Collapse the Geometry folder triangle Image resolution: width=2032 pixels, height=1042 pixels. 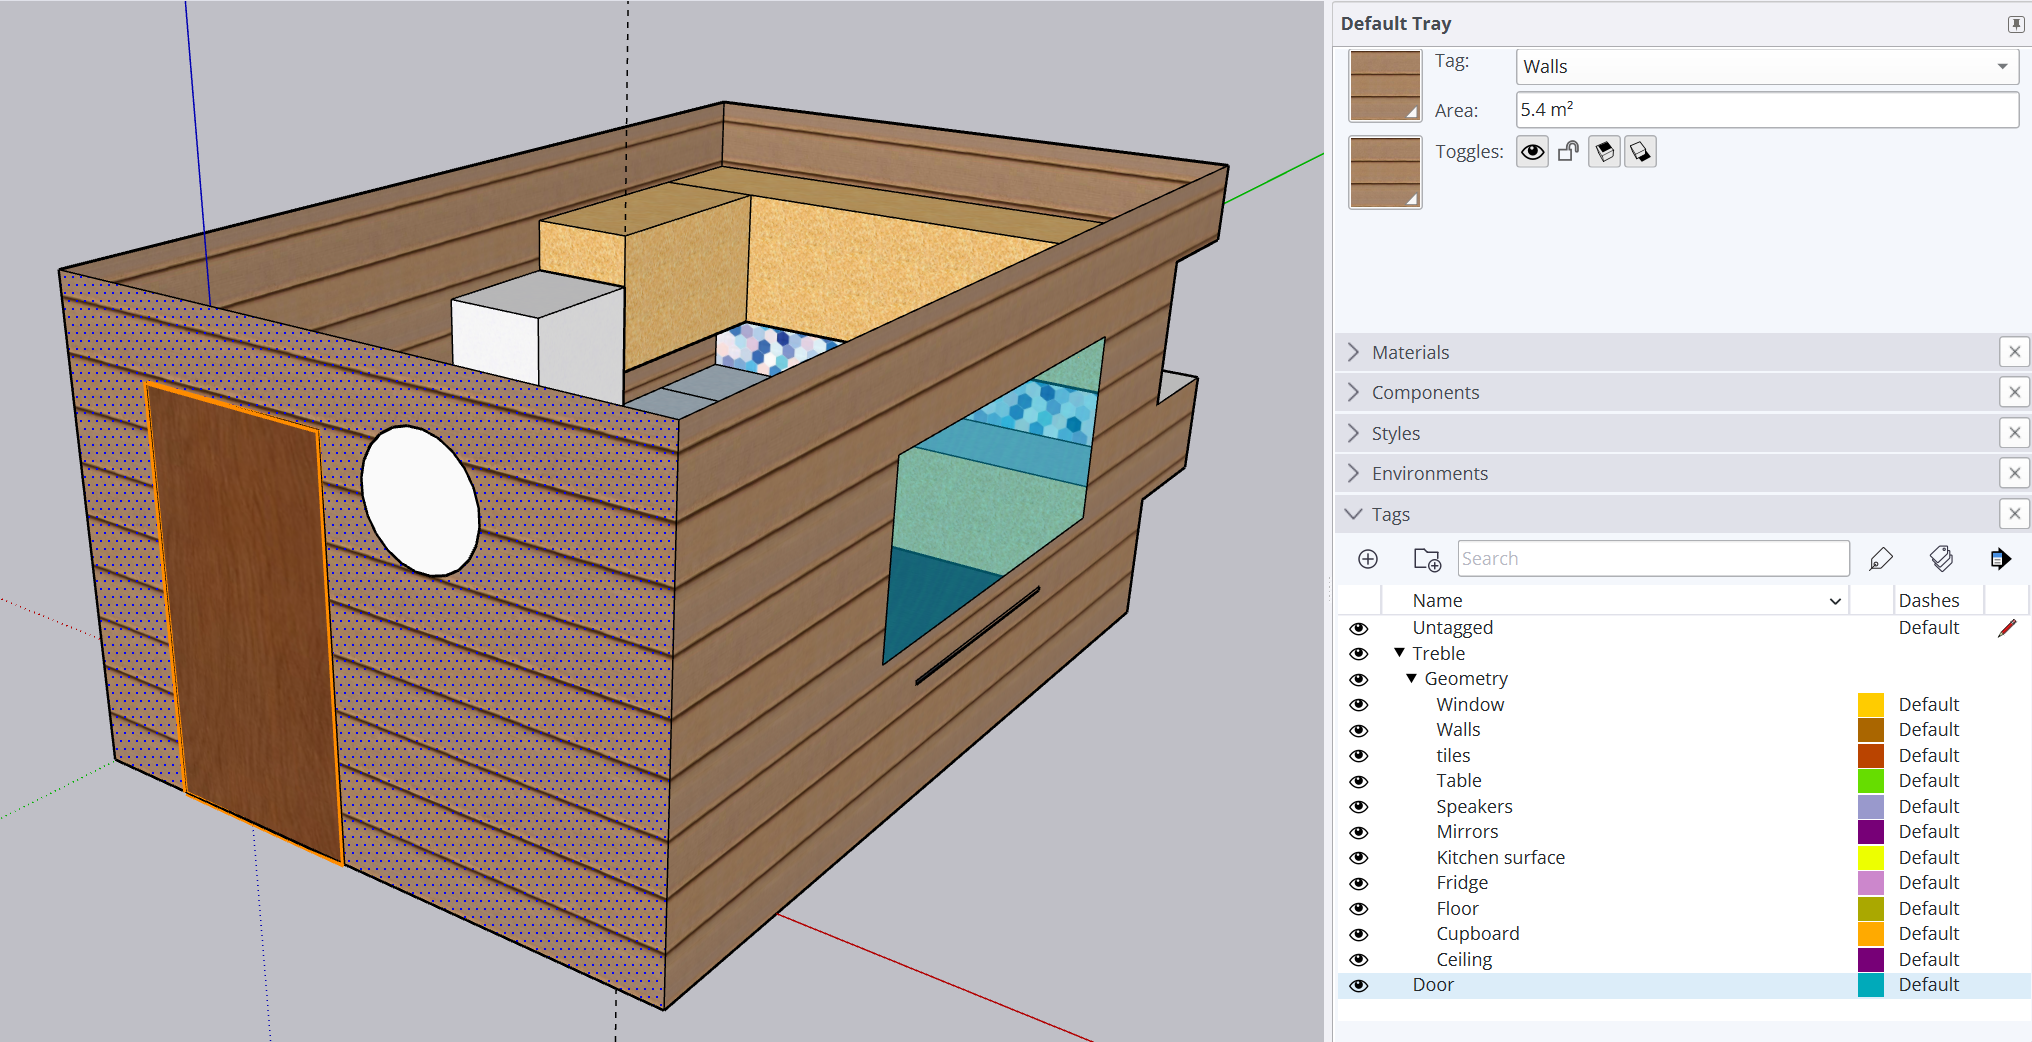tap(1412, 678)
